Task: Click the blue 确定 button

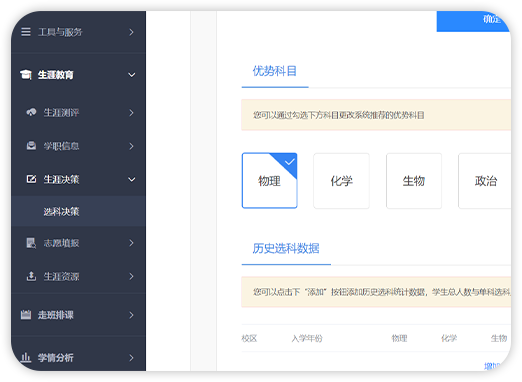Action: click(x=473, y=21)
